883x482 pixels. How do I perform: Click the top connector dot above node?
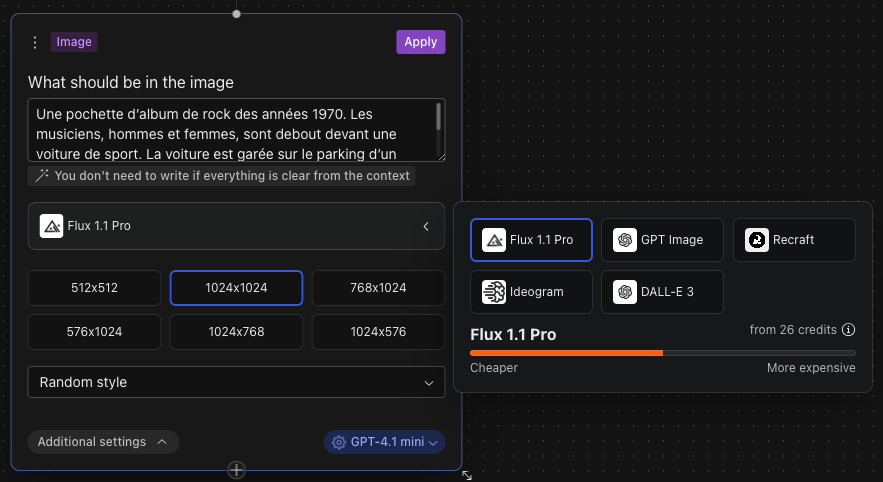pyautogui.click(x=236, y=14)
